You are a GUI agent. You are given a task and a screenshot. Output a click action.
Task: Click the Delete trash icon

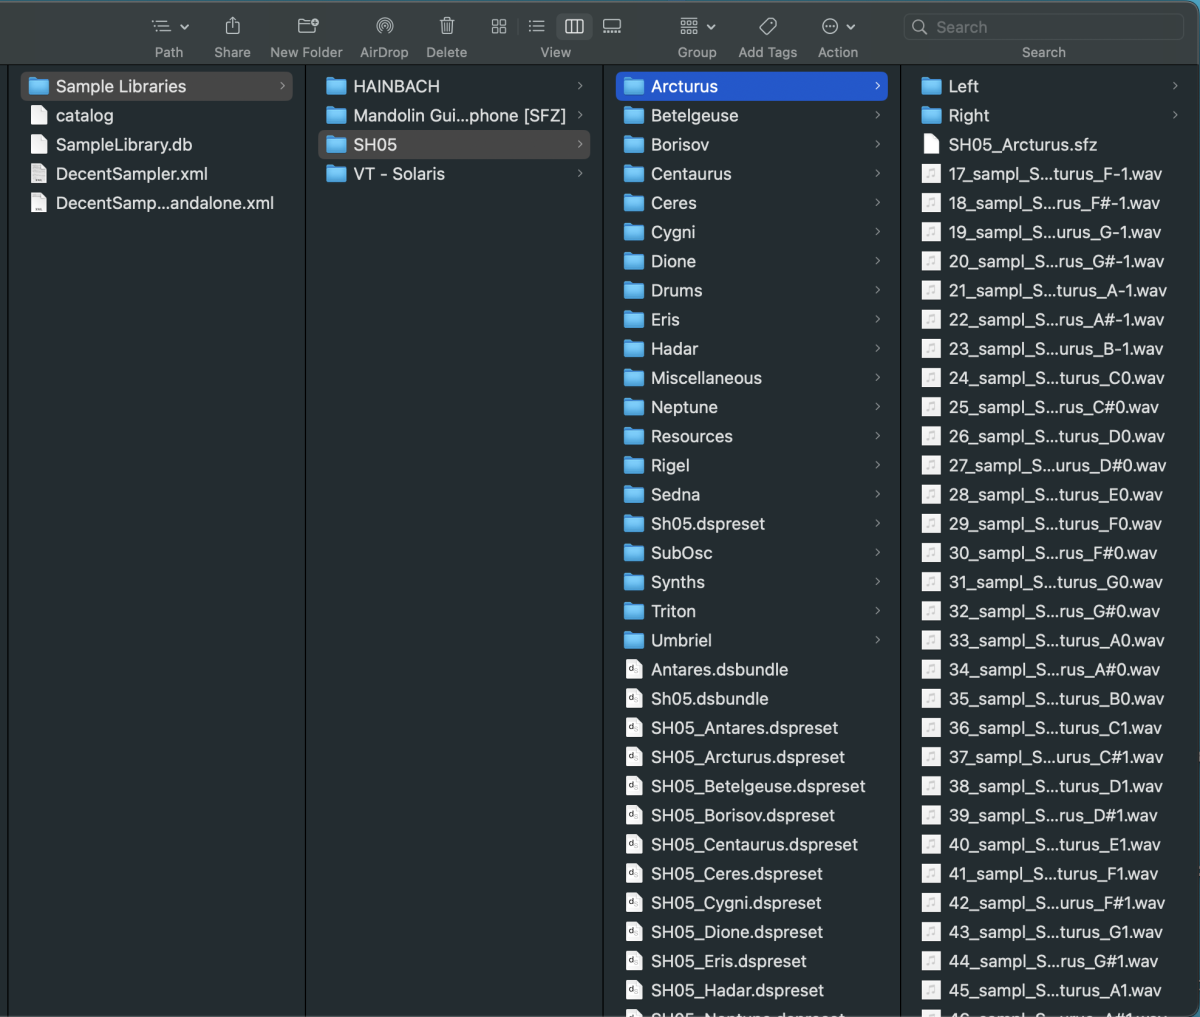(x=447, y=26)
